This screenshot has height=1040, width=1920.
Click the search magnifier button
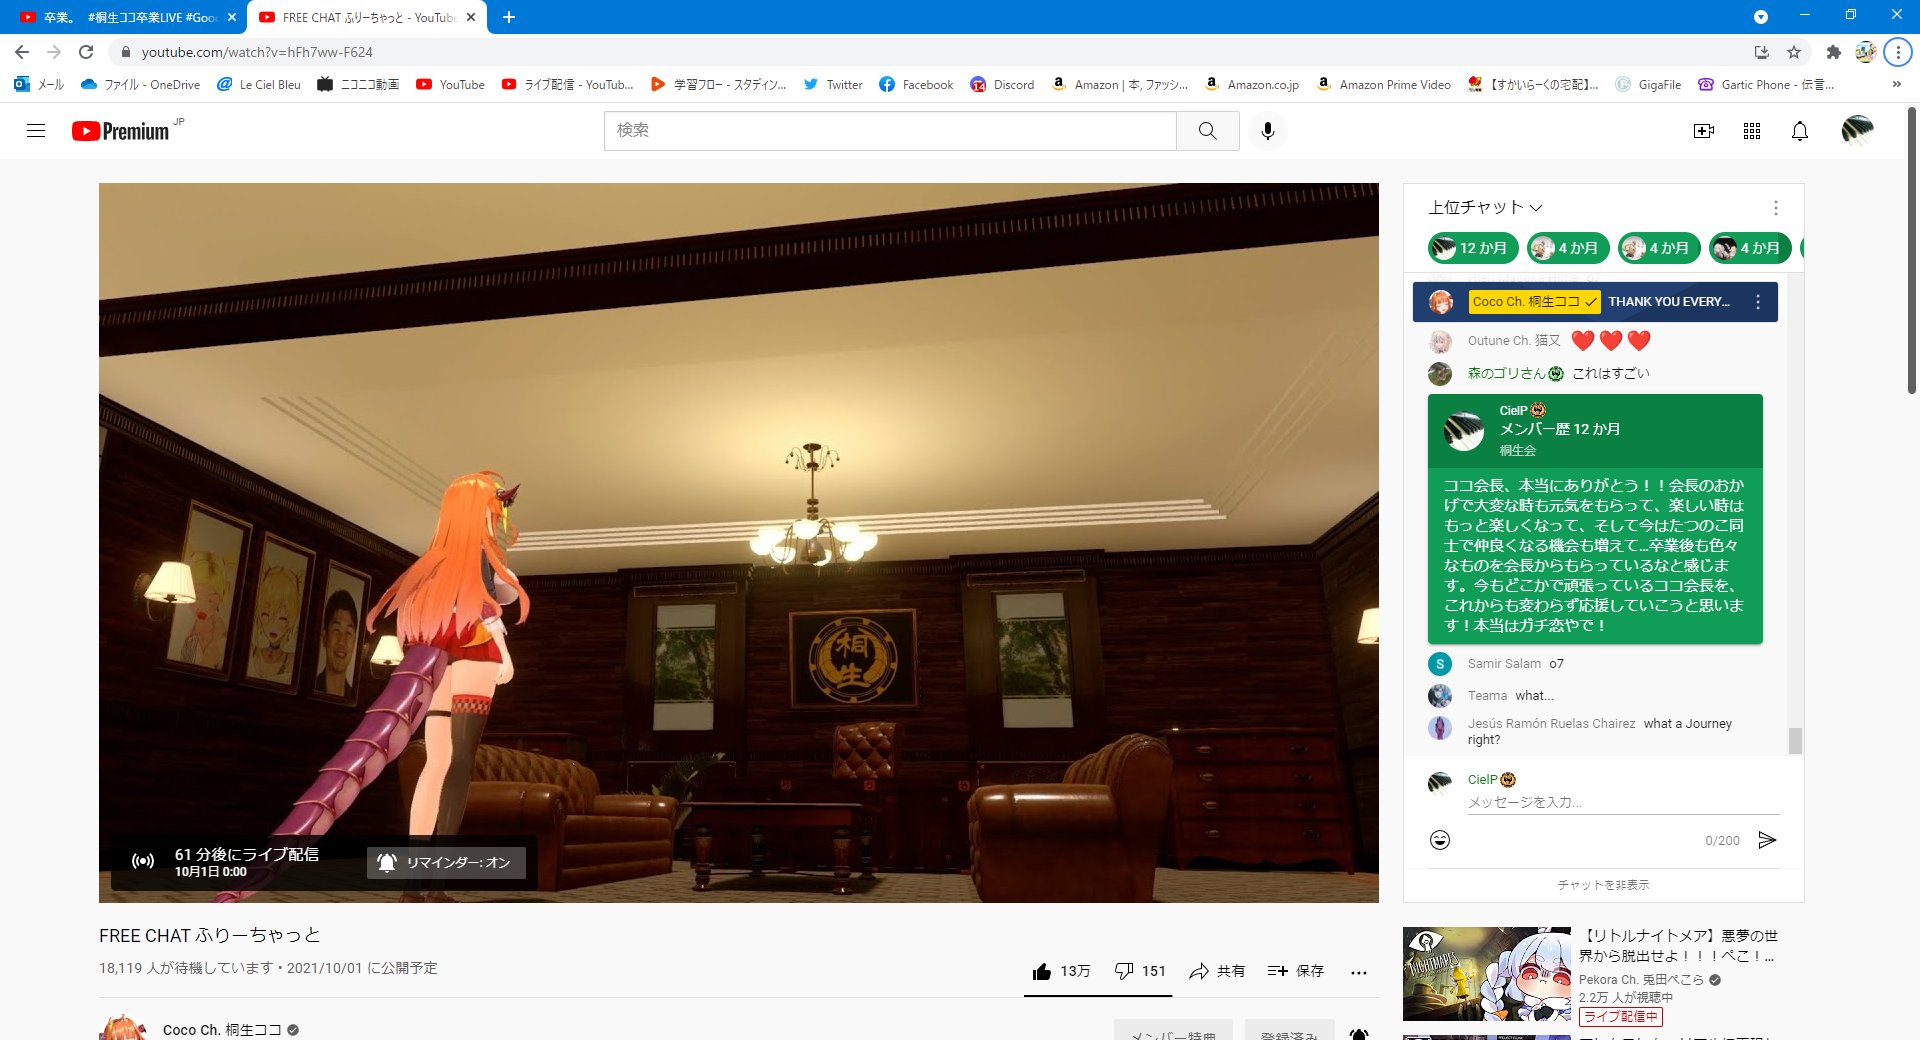1208,131
